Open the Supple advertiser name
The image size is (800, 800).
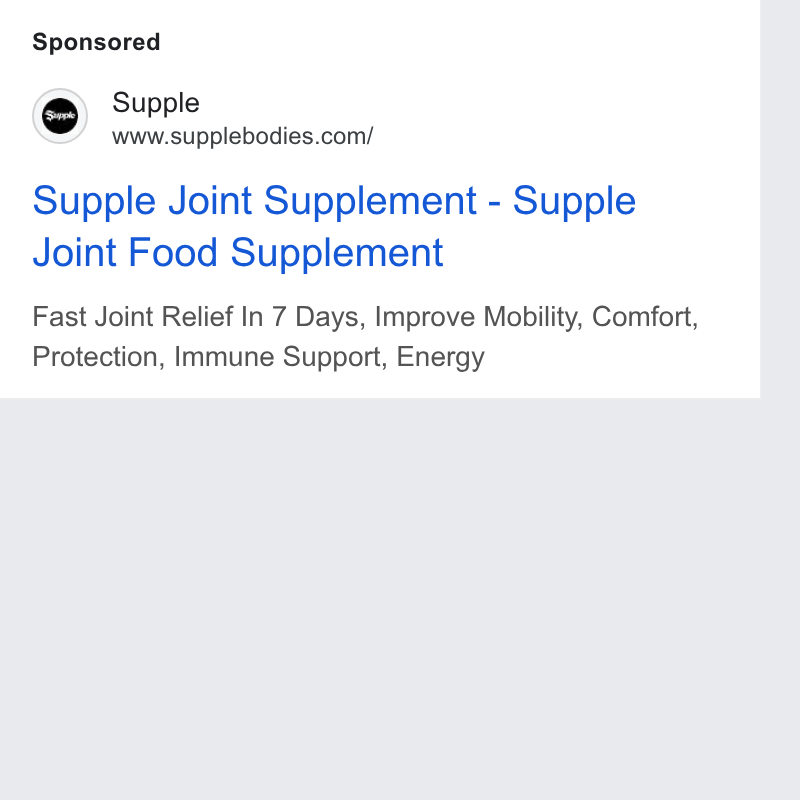(x=156, y=103)
